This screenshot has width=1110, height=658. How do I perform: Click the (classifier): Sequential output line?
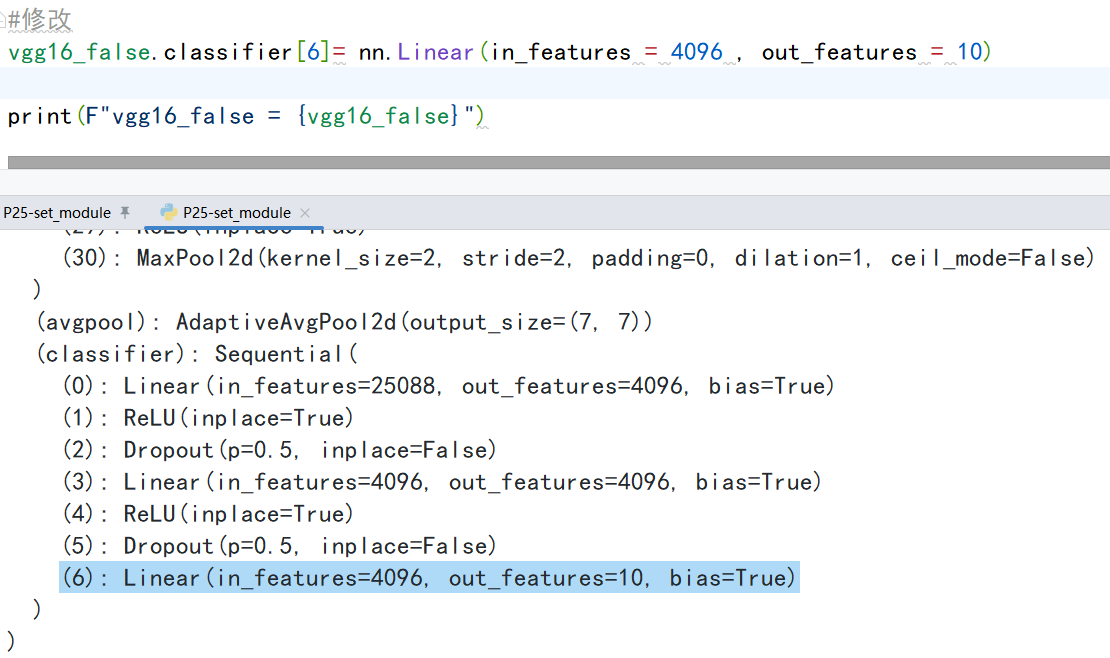coord(197,354)
